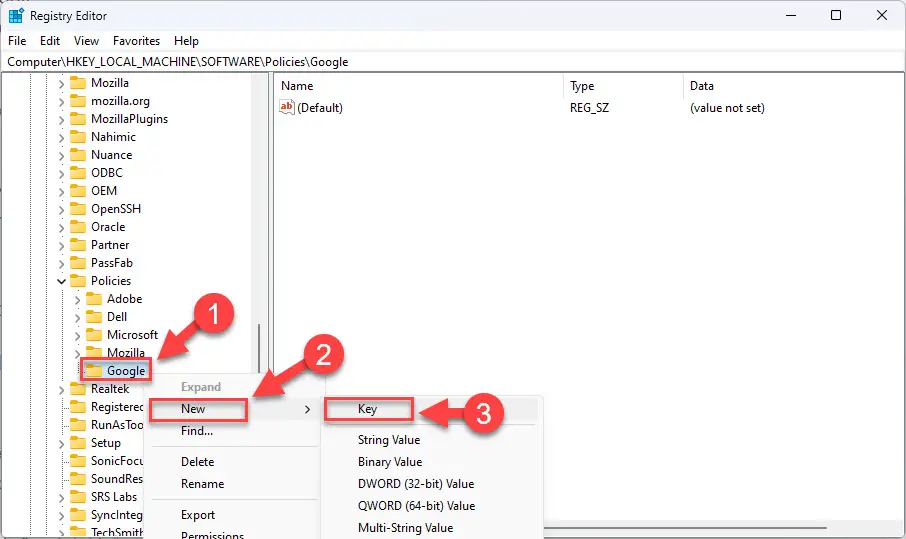Click the ODBC folder icon

click(x=78, y=173)
